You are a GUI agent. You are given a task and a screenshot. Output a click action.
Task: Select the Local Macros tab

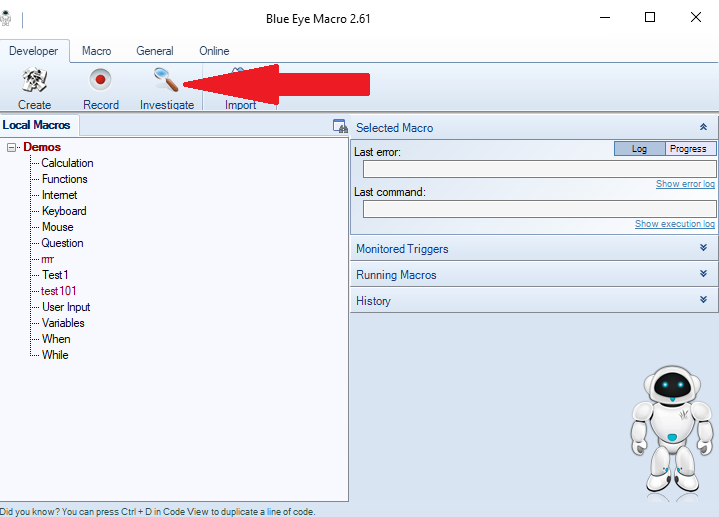tap(37, 125)
